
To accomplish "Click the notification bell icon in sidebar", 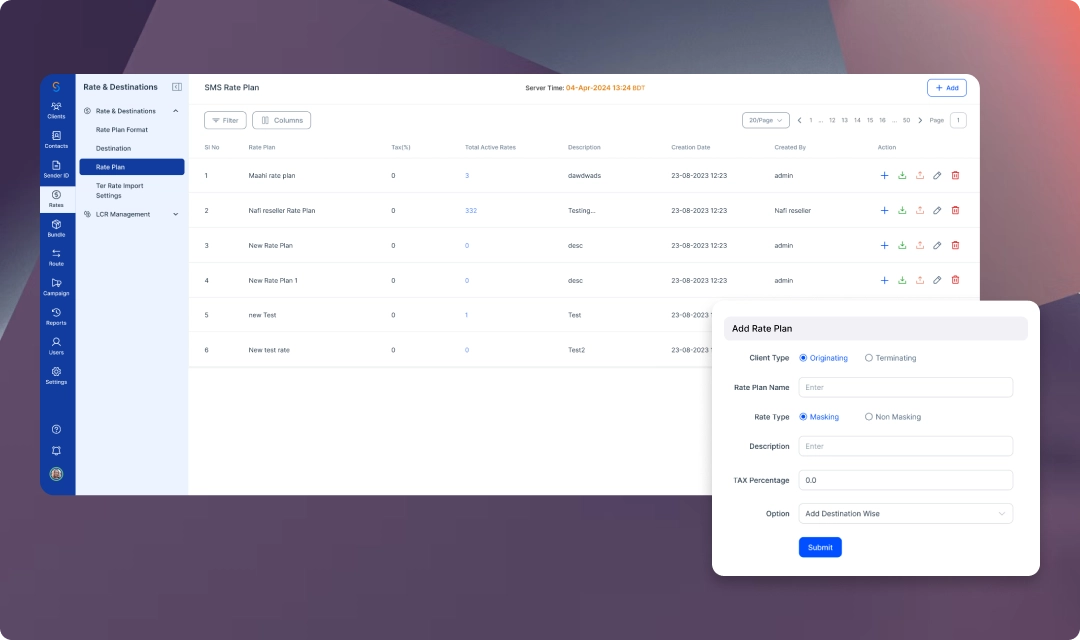I will (x=56, y=451).
